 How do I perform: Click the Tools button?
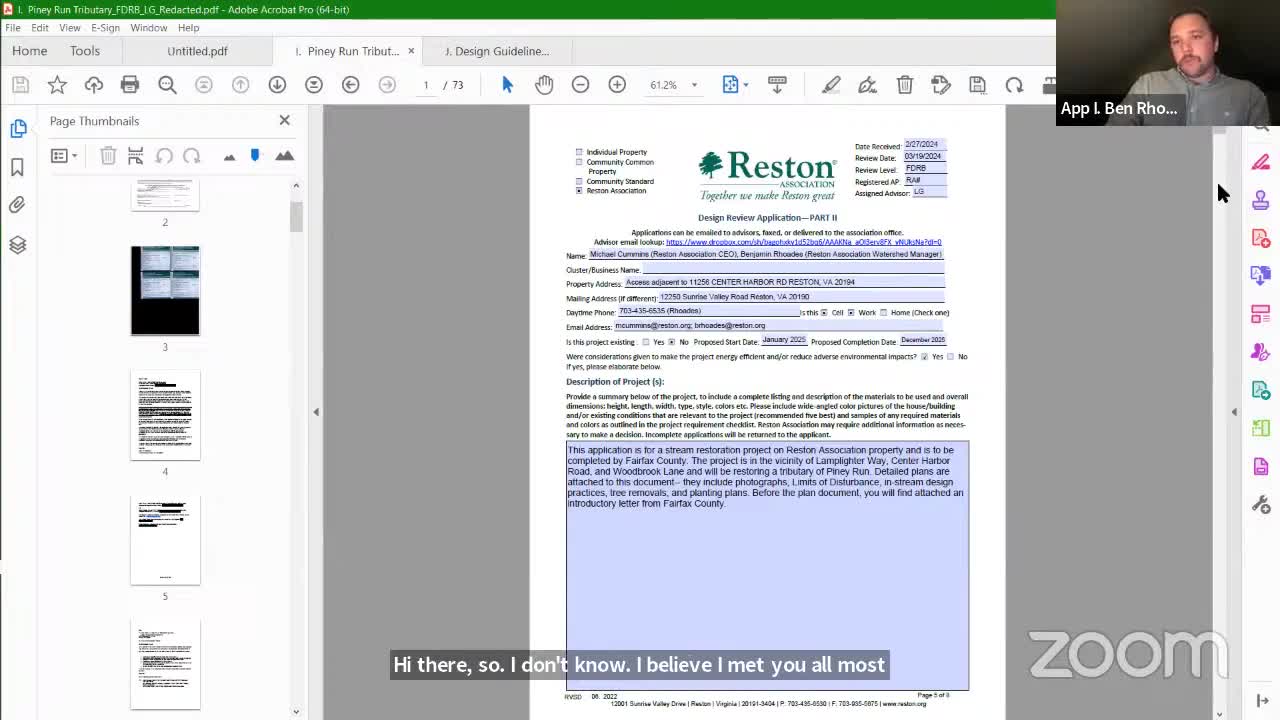click(x=85, y=51)
